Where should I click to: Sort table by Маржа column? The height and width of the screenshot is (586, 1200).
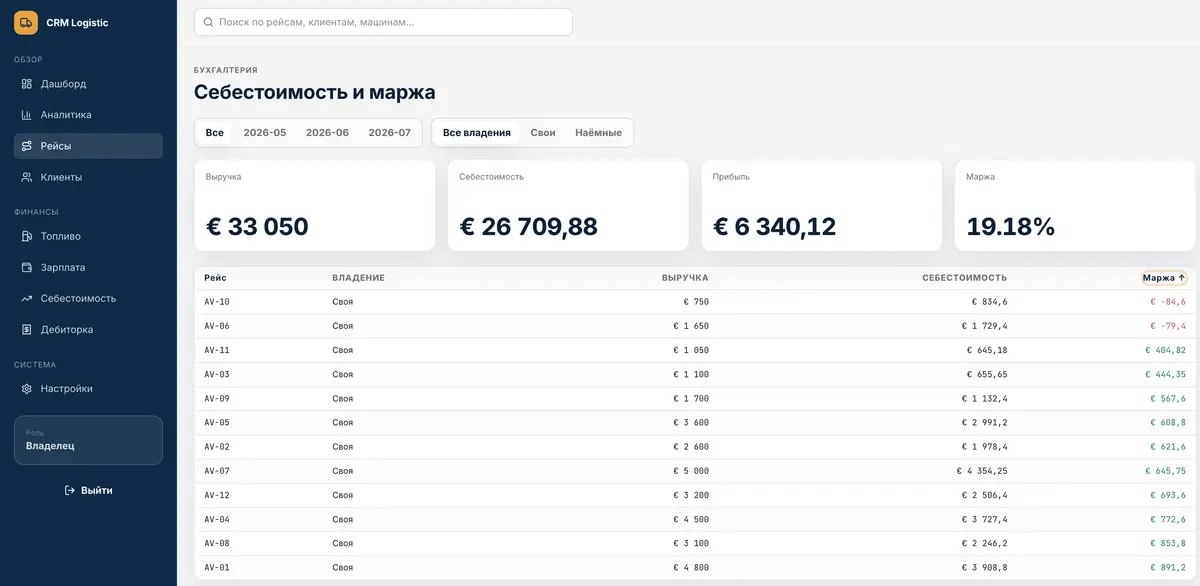(x=1164, y=278)
